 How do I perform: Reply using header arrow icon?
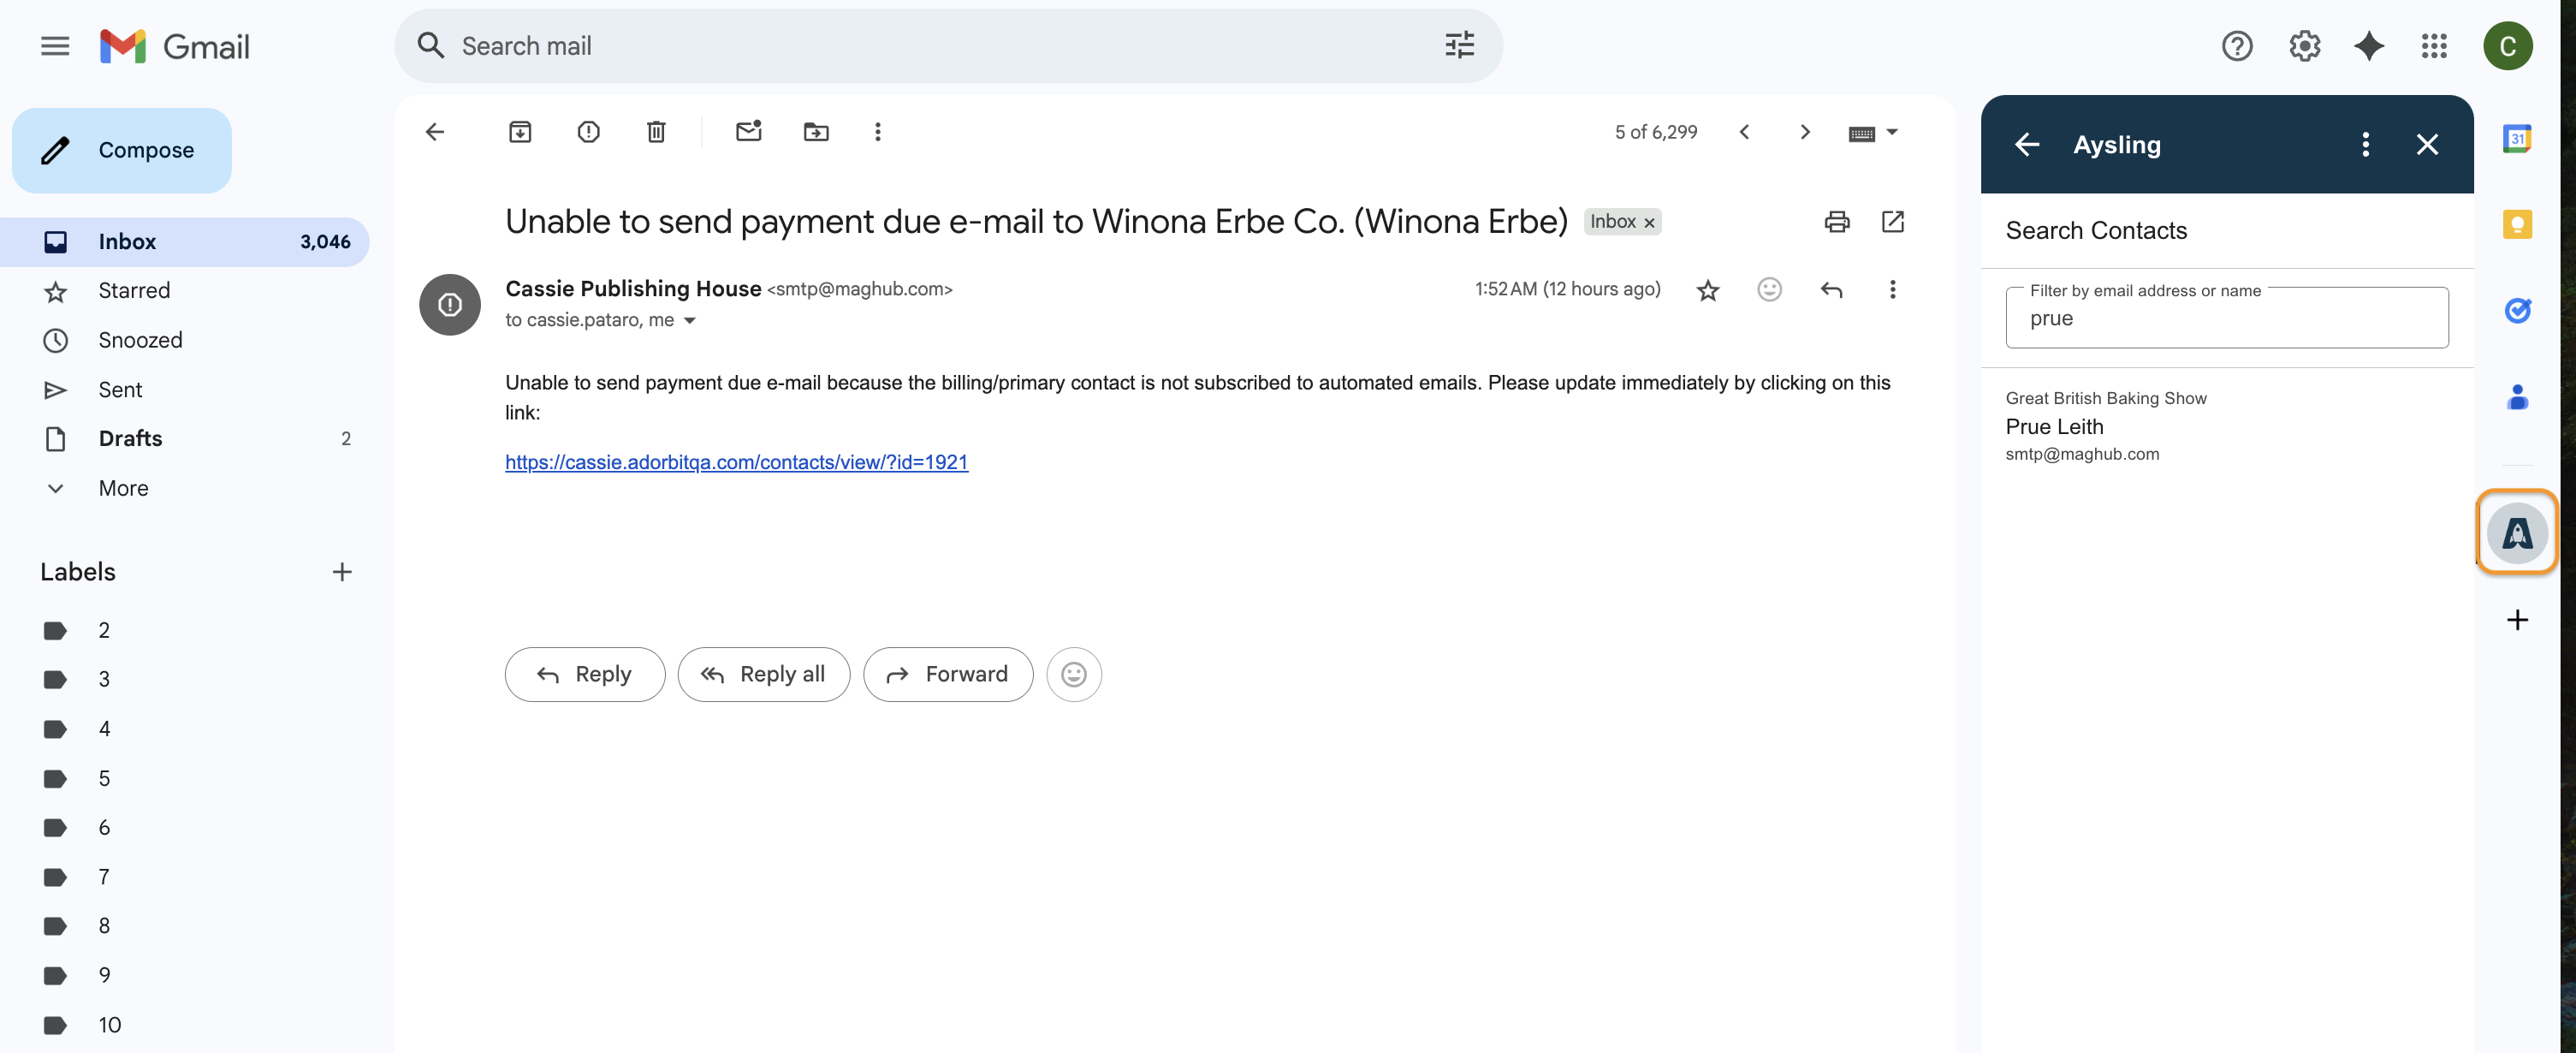tap(1831, 290)
